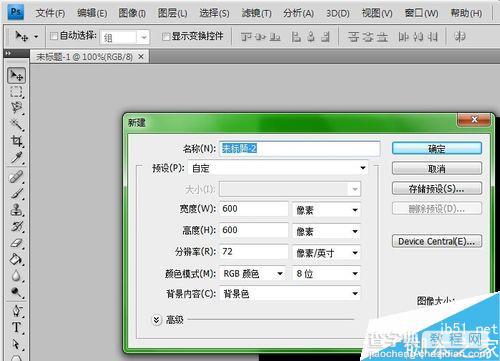Image resolution: width=500 pixels, height=361 pixels.
Task: Select the Healing Brush tool
Action: tap(16, 177)
